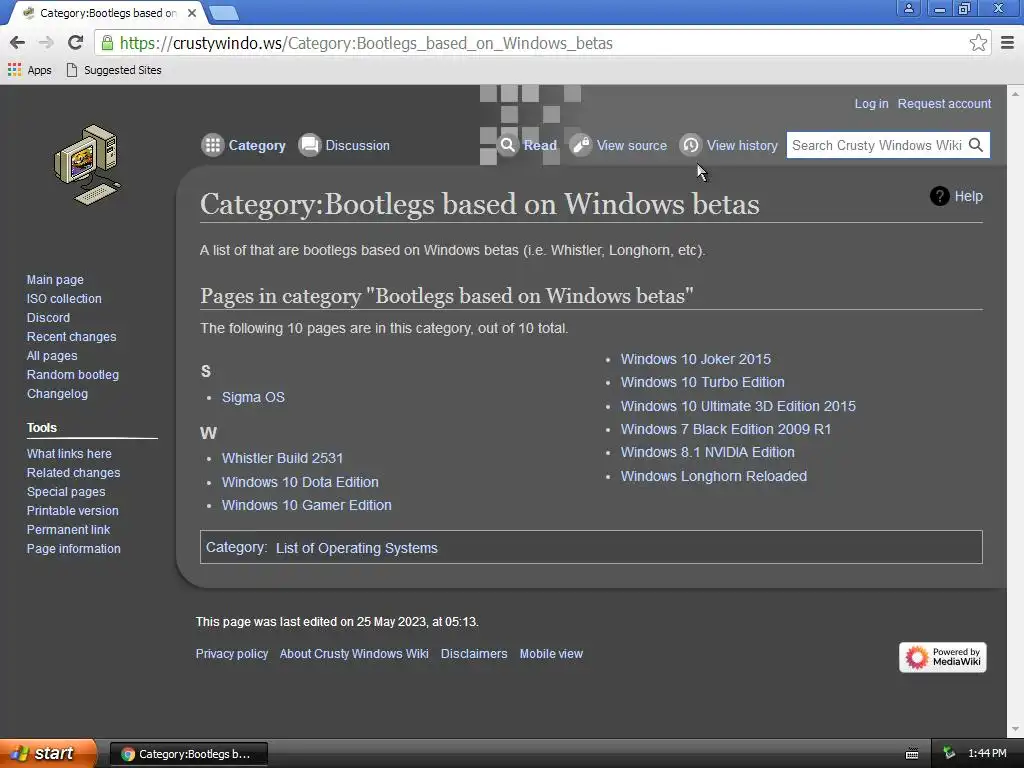
Task: Open the Disclaimers link
Action: click(x=474, y=654)
